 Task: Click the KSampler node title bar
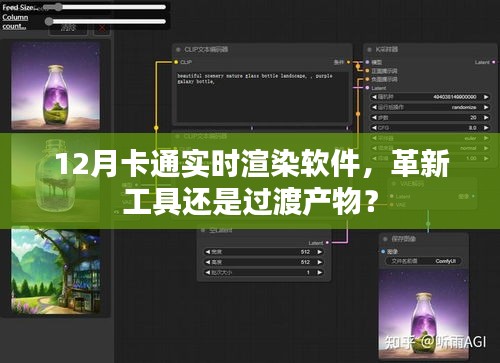(x=430, y=50)
